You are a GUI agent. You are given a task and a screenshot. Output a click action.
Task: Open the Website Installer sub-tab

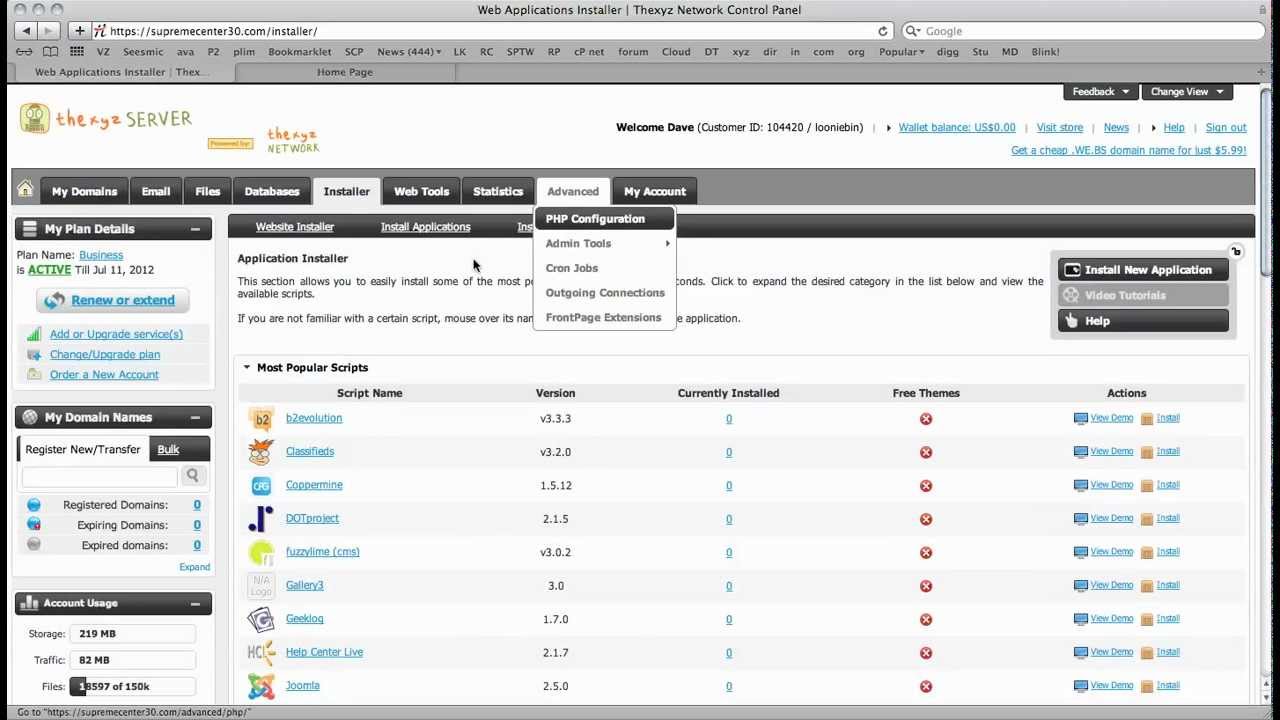[x=295, y=227]
